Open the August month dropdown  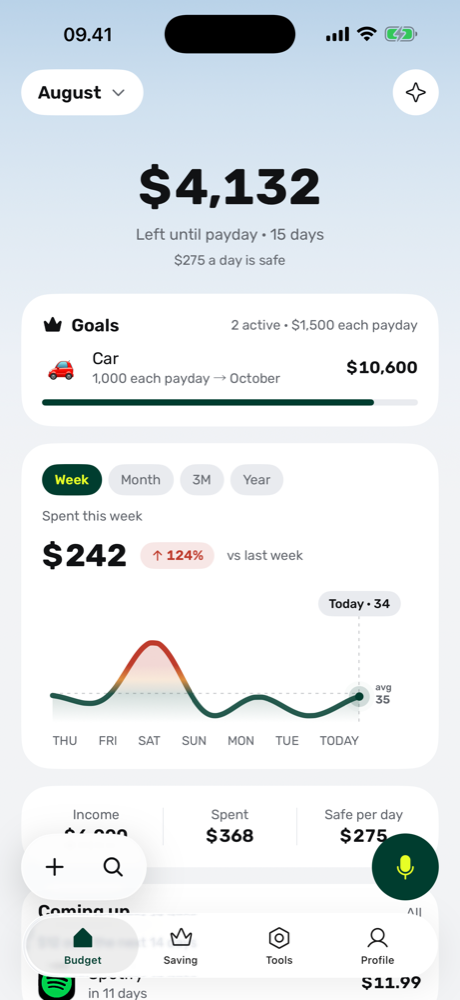click(82, 92)
